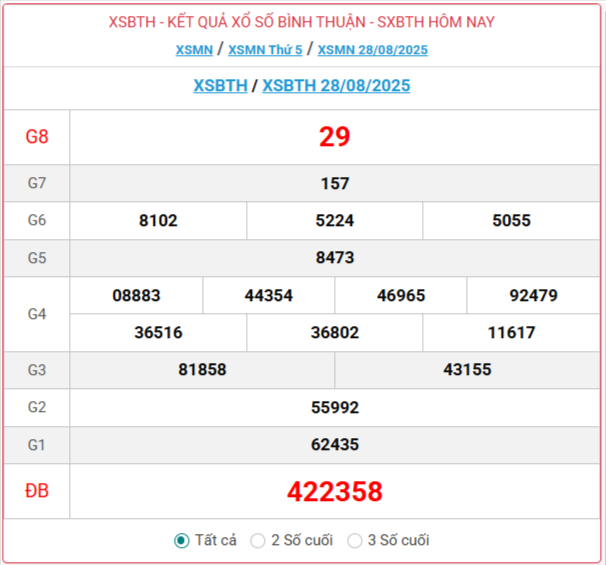
Task: Open the XSMN 28/08/2025 link
Action: click(372, 50)
